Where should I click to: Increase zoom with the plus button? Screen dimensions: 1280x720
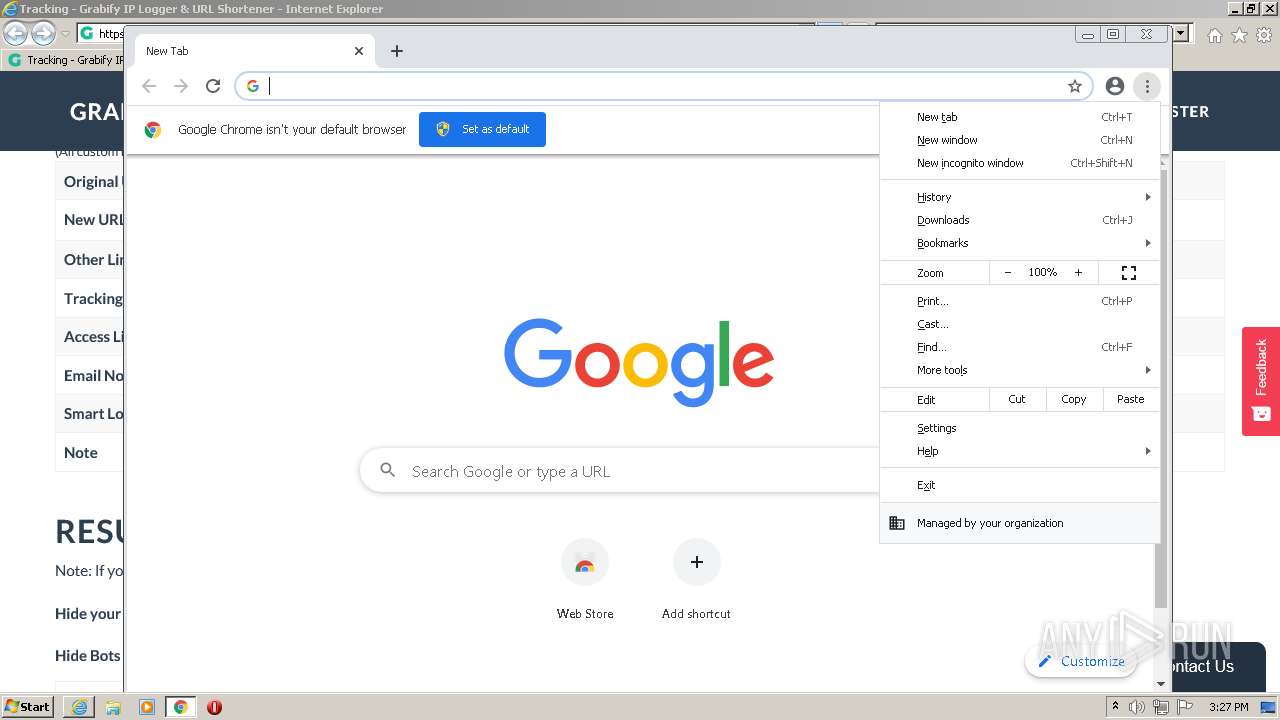tap(1078, 273)
